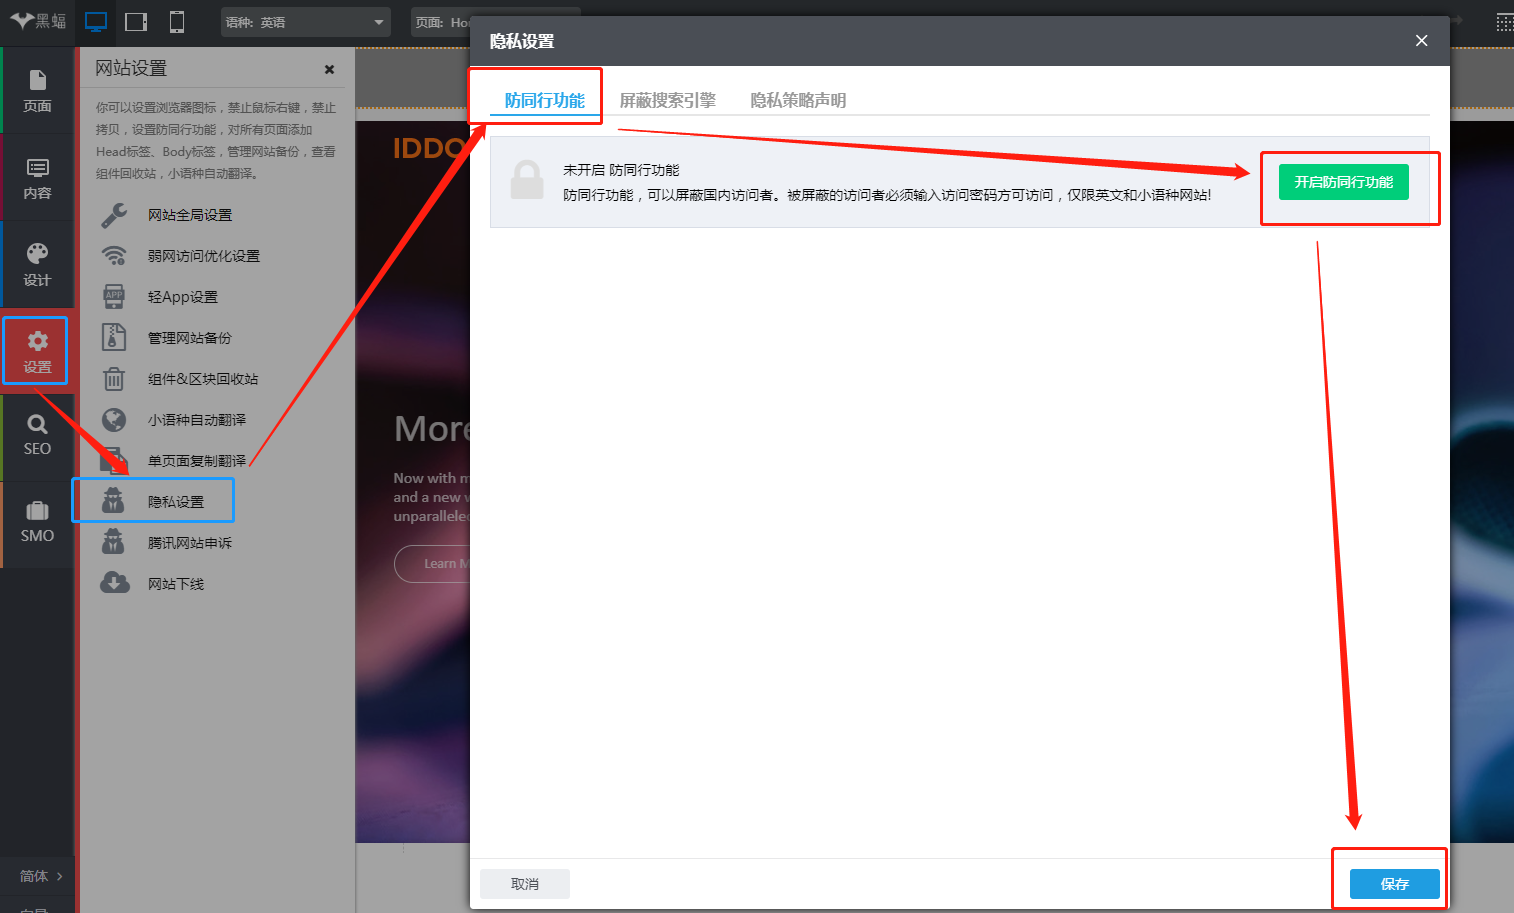Open the 页面 sidebar panel
Image resolution: width=1514 pixels, height=913 pixels.
[37, 90]
